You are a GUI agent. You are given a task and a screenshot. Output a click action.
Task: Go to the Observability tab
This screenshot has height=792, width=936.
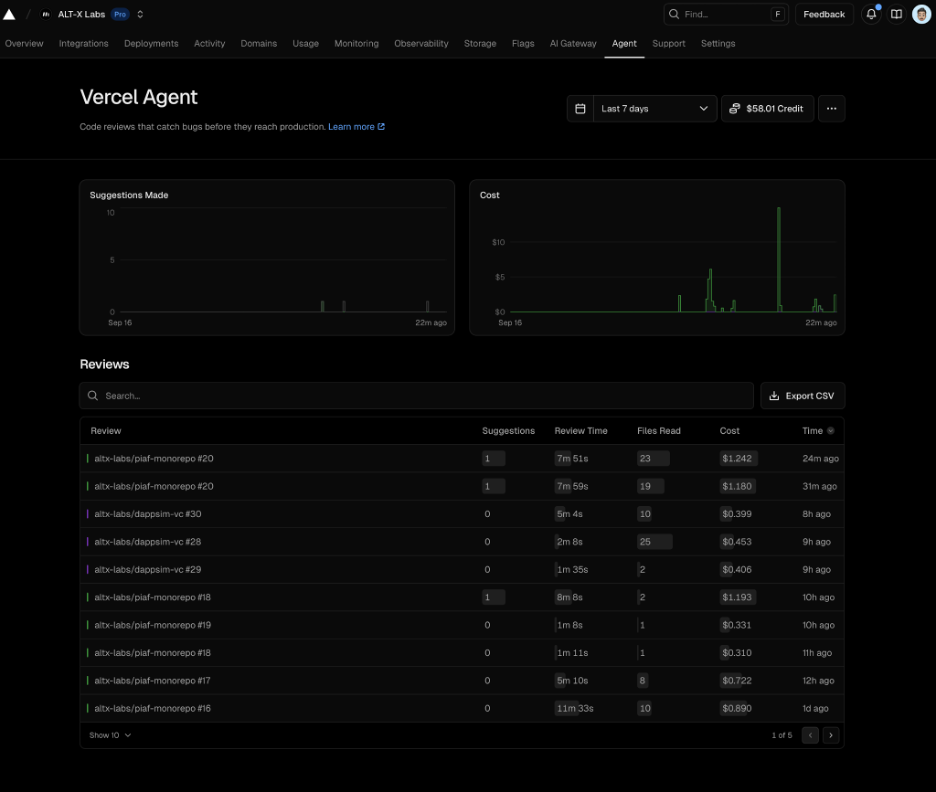[x=421, y=44]
